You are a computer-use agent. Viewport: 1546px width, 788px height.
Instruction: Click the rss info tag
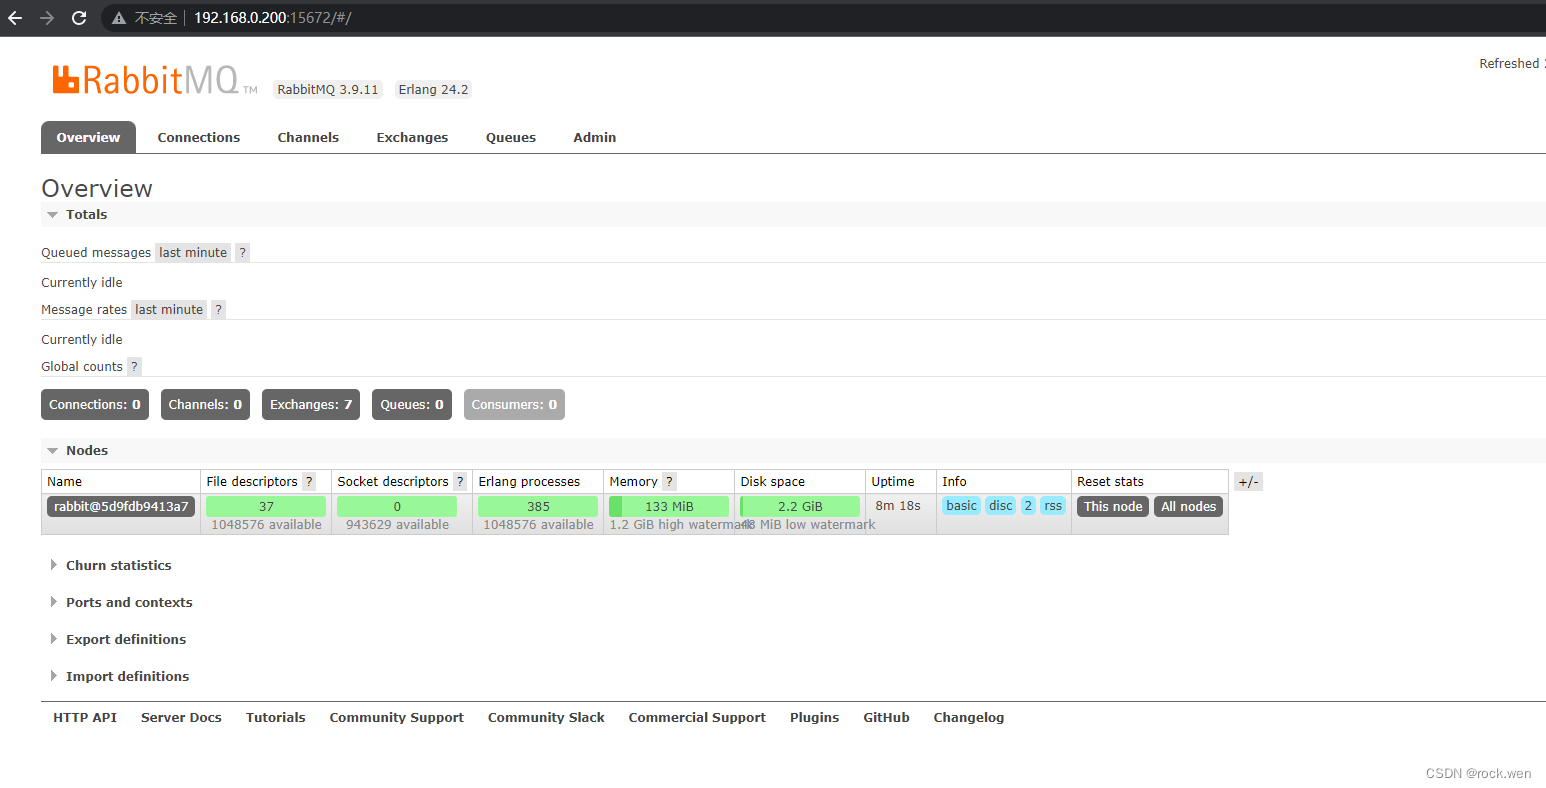pyautogui.click(x=1053, y=506)
